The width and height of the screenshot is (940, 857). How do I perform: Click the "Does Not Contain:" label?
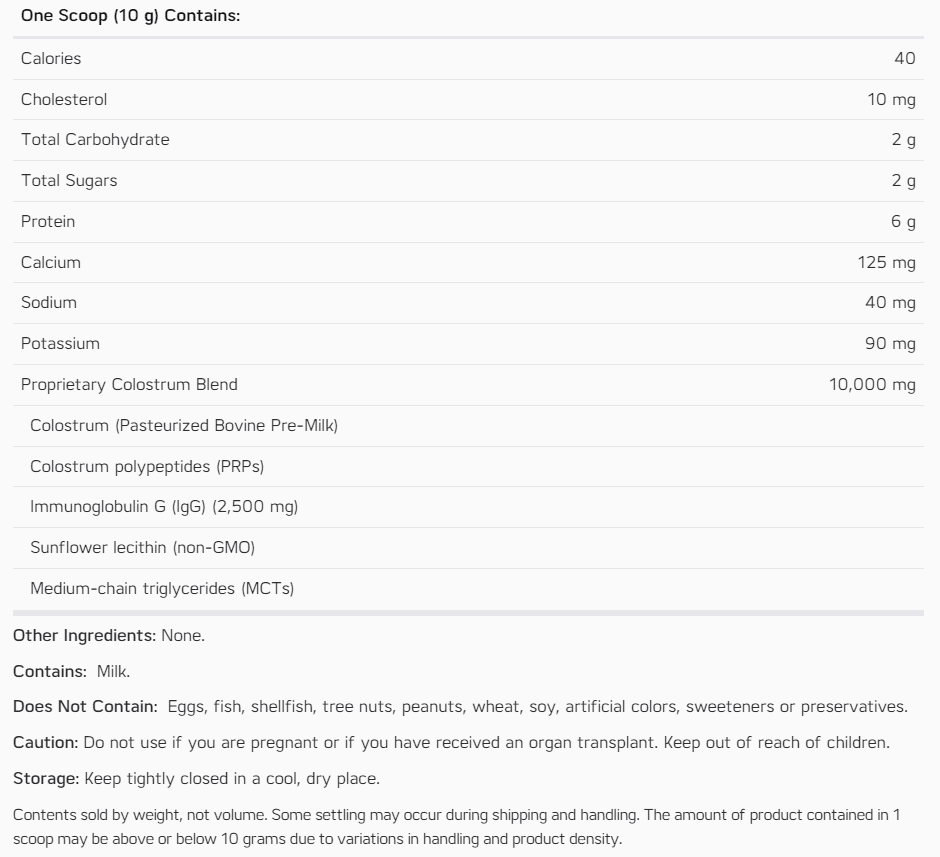[85, 707]
